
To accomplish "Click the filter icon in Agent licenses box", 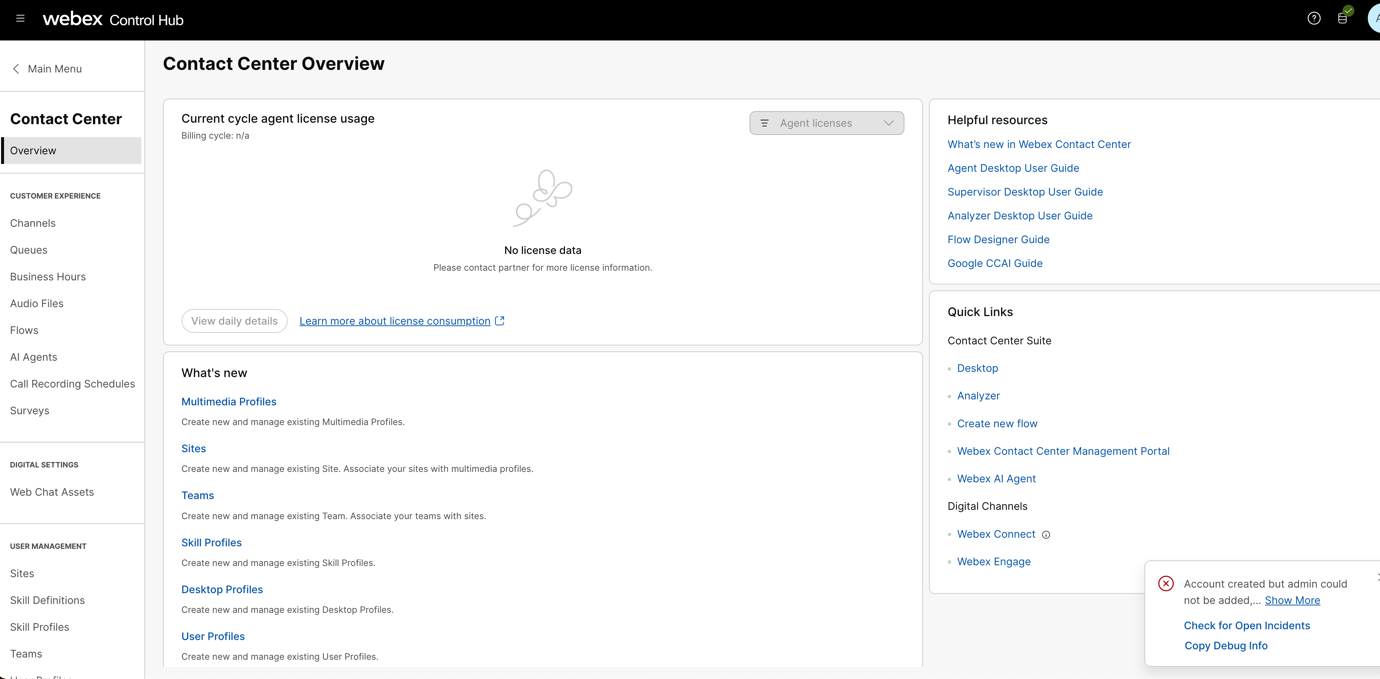I will (765, 123).
